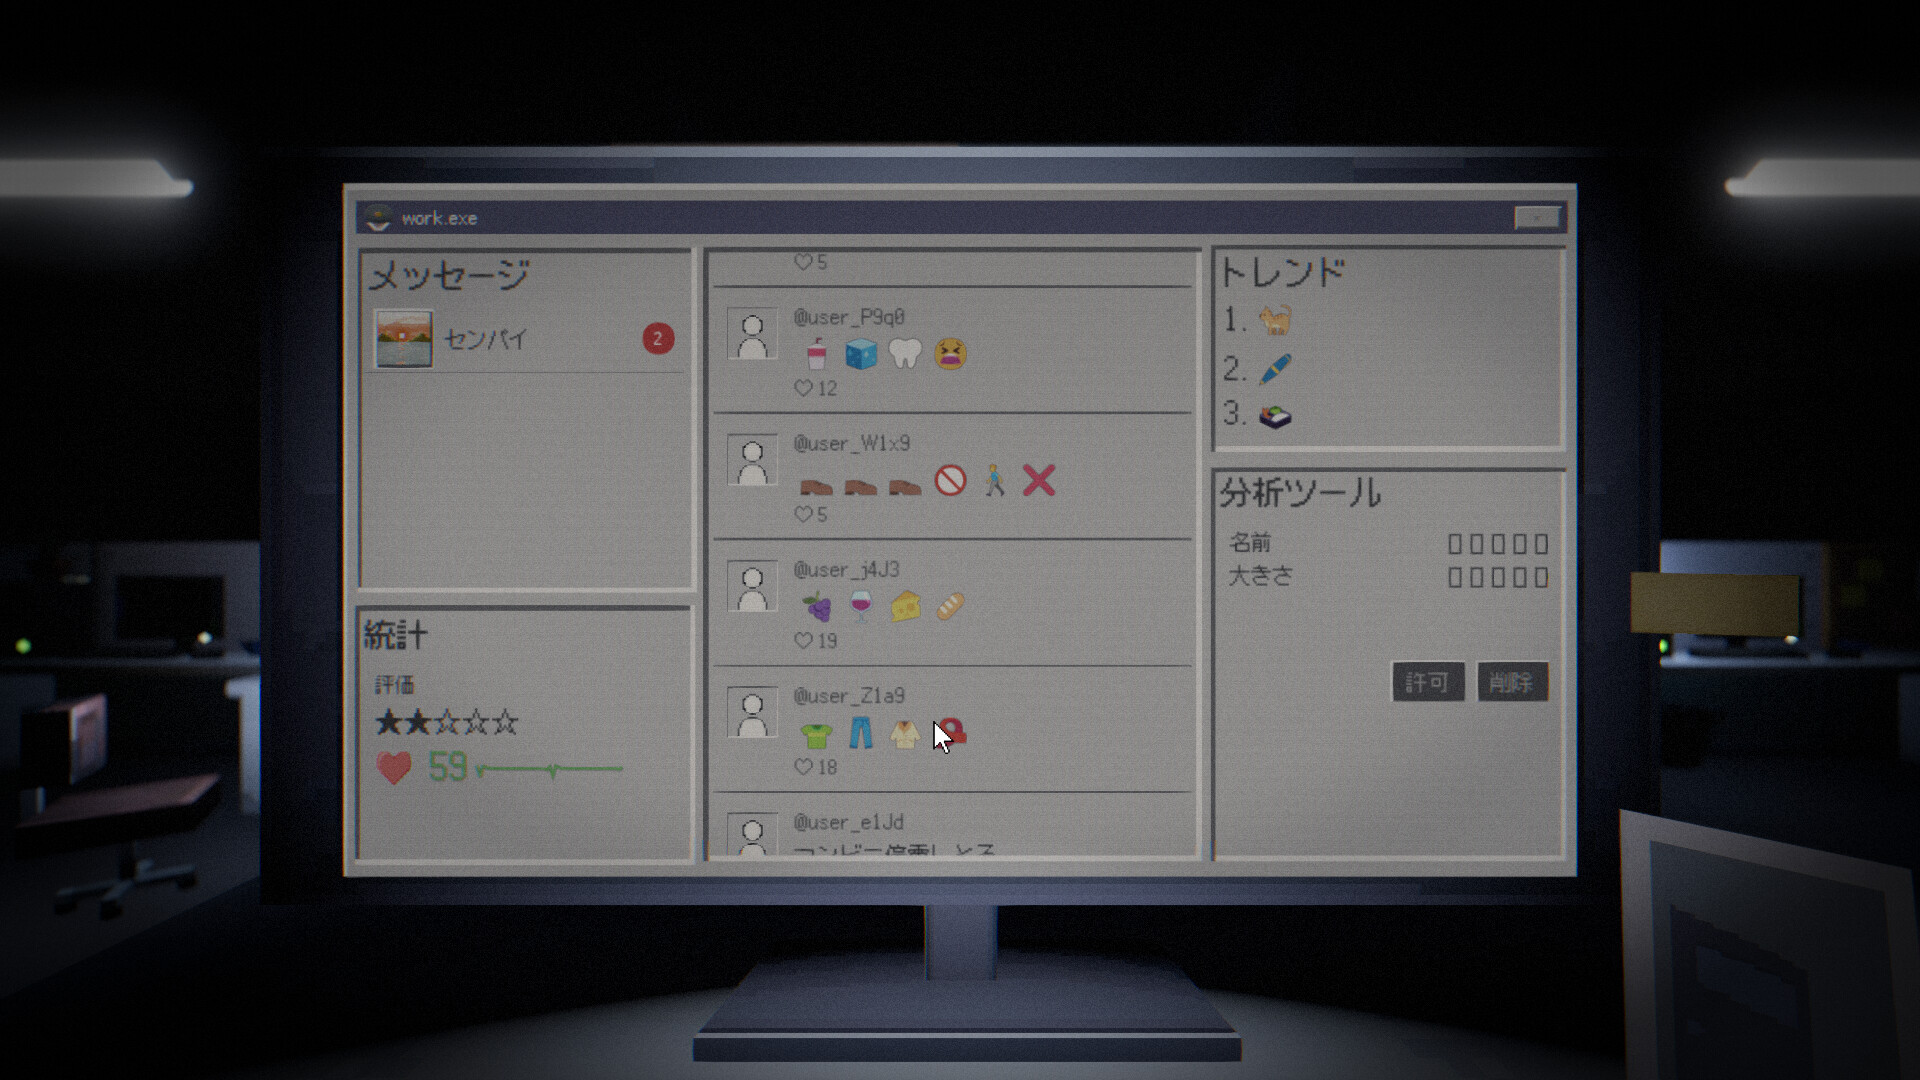1920x1080 pixels.
Task: Click the bento emoji trend number 3
Action: pyautogui.click(x=1275, y=416)
